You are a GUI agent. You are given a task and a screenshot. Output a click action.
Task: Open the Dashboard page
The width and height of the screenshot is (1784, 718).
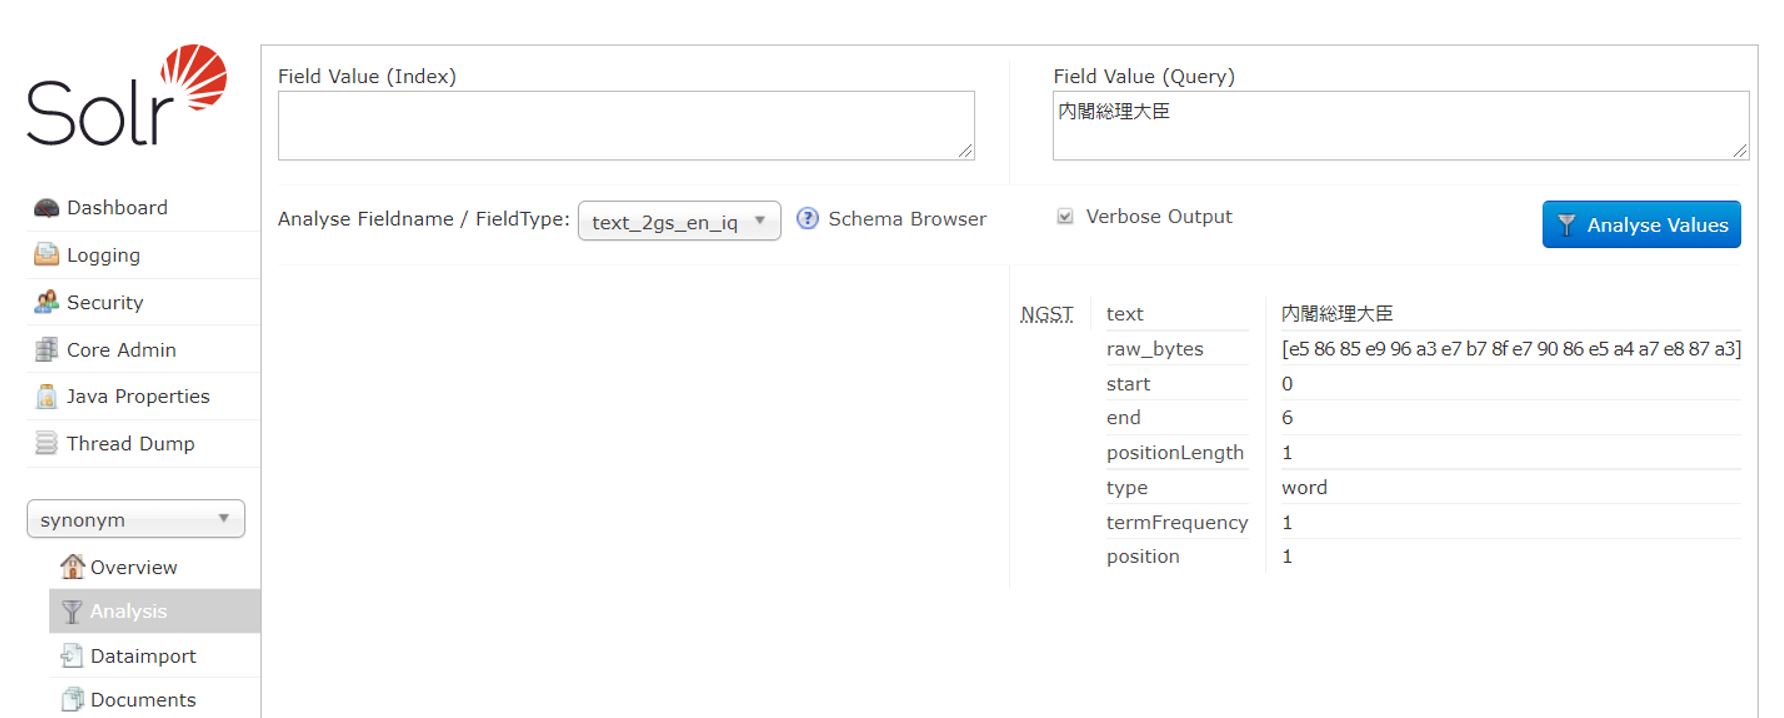117,208
